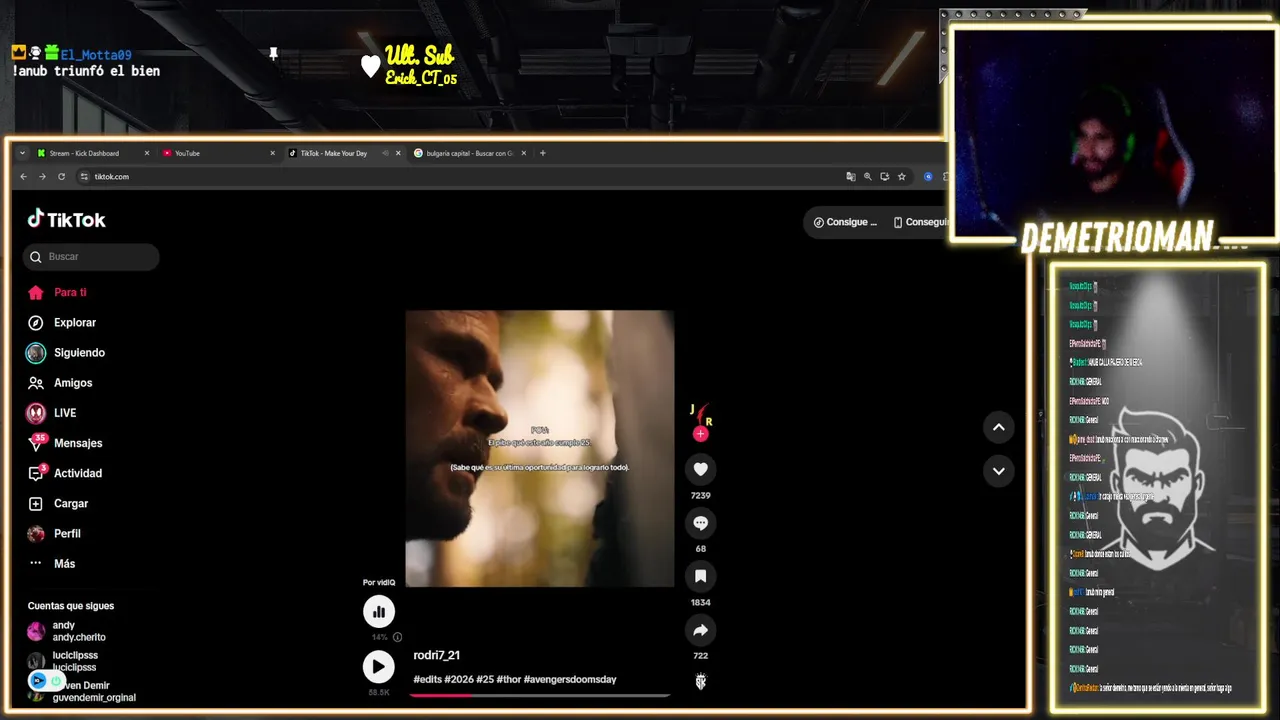Click the vidIQ play button above 58.5K
1280x720 pixels.
pos(378,667)
